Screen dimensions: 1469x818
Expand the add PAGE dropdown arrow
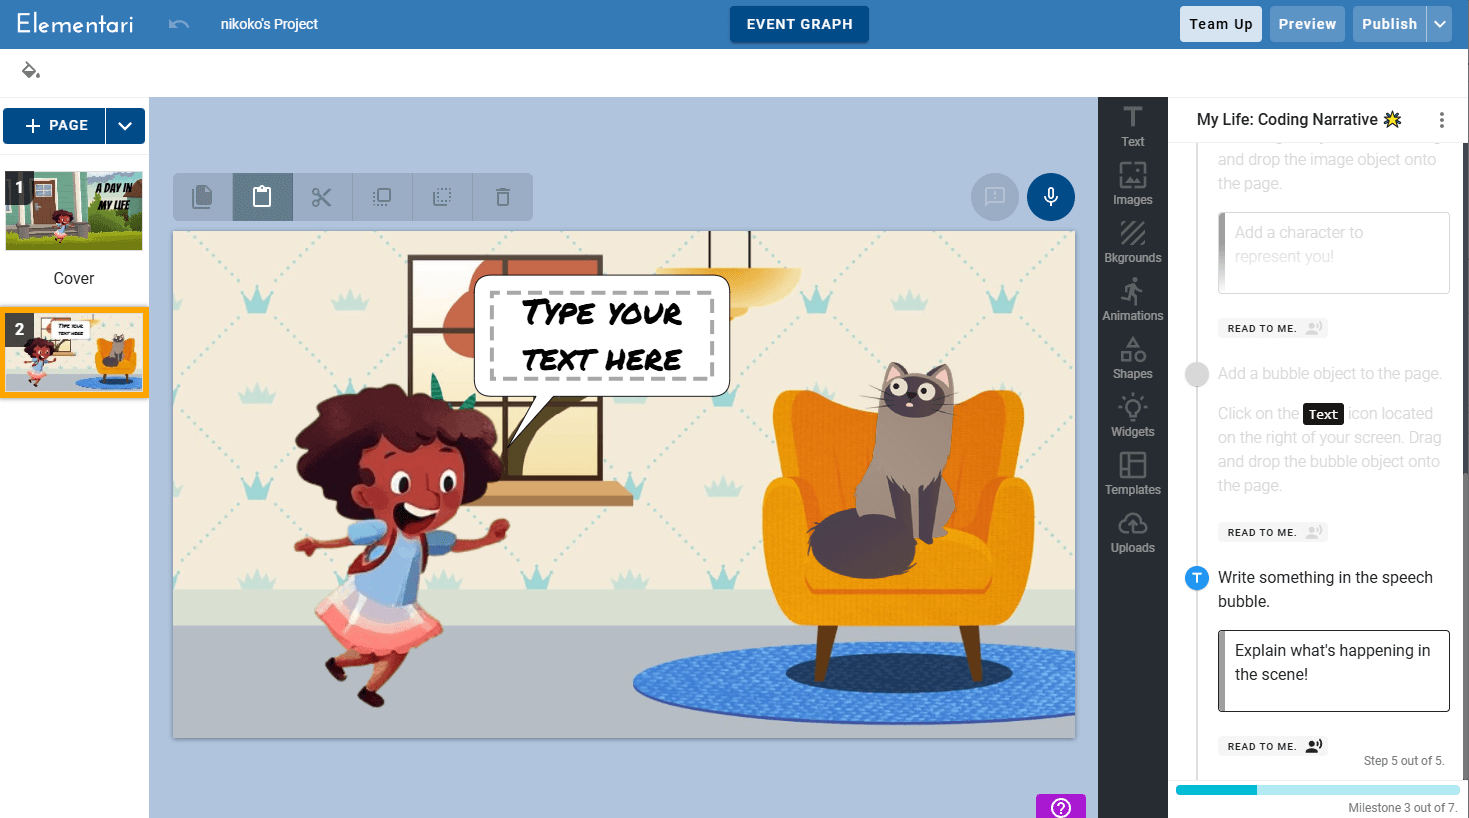(x=125, y=126)
